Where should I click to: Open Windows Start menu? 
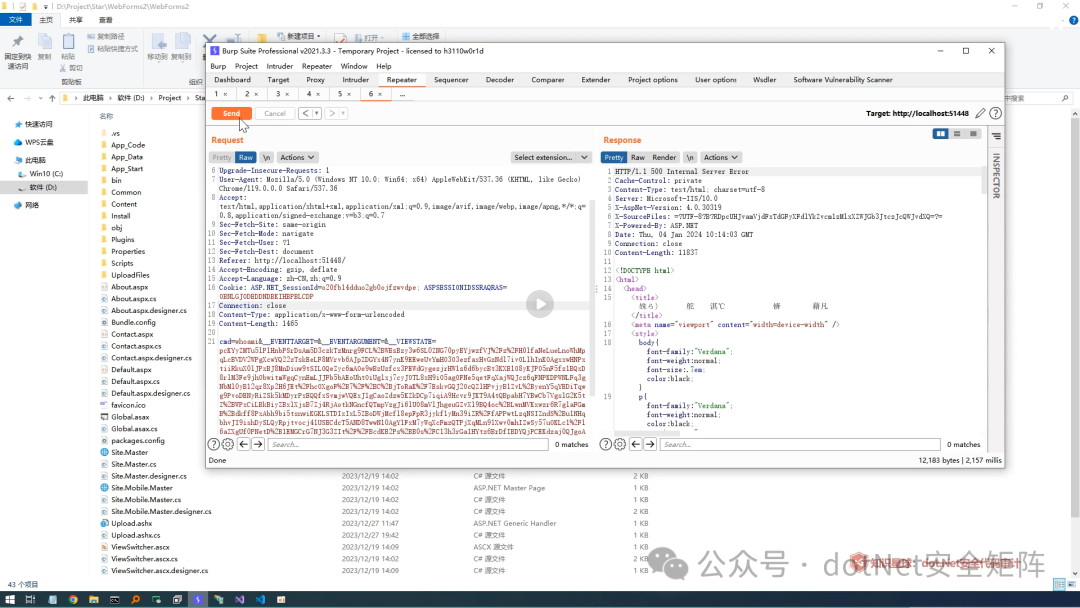(x=10, y=600)
